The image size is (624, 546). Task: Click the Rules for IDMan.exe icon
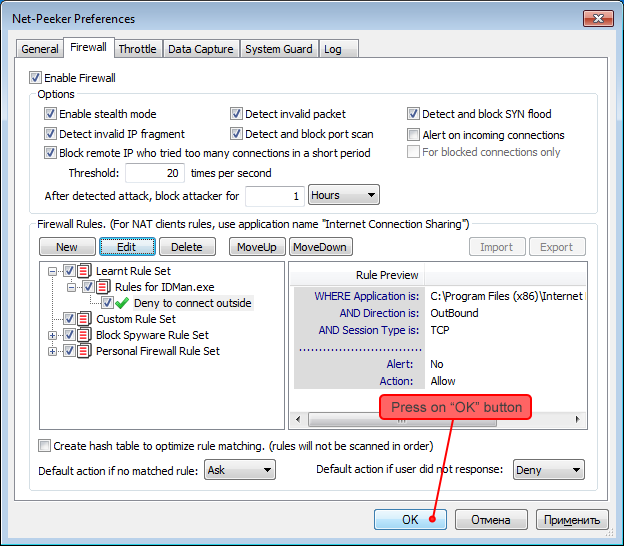pyautogui.click(x=104, y=287)
